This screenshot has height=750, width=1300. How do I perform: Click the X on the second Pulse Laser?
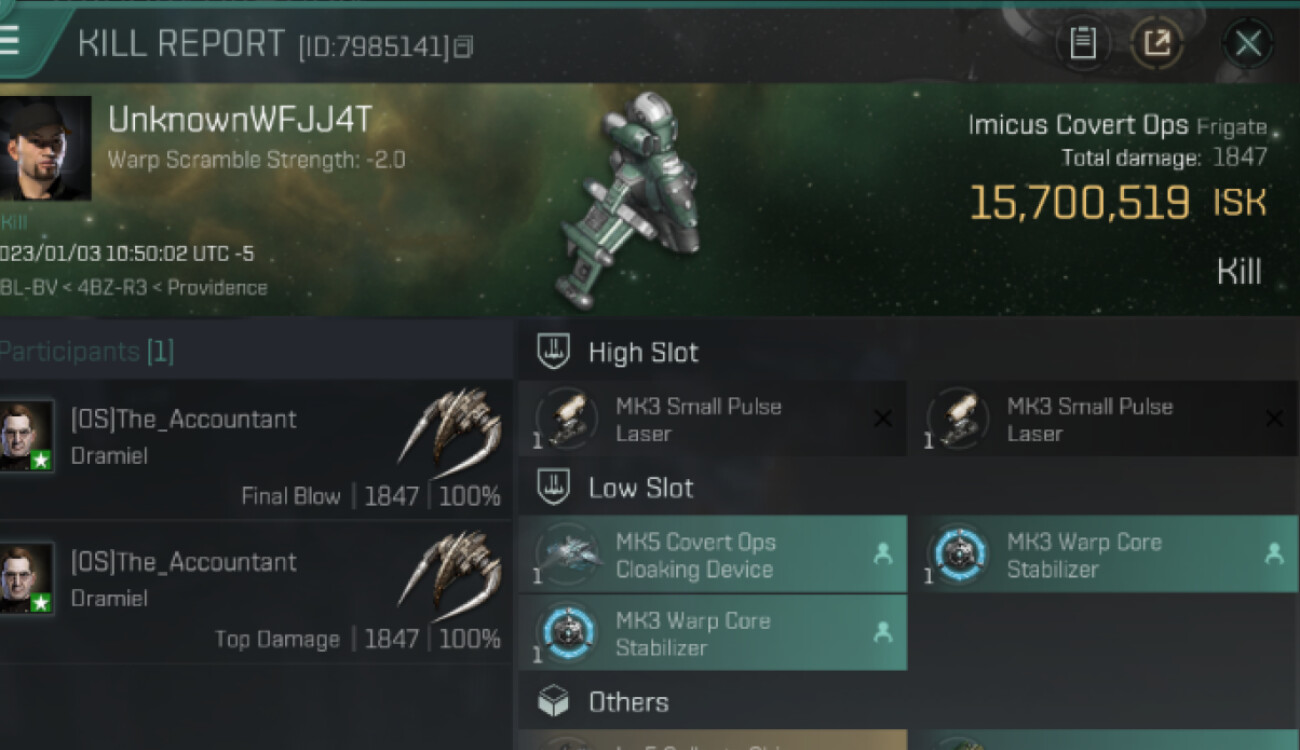[x=1273, y=418]
